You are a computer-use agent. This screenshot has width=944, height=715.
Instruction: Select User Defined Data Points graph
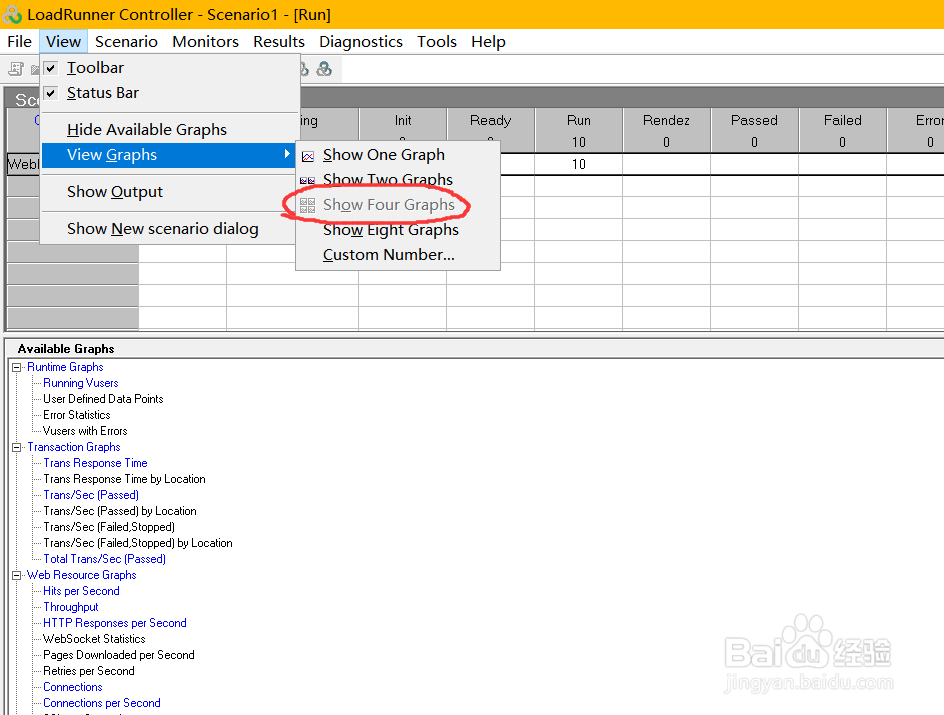tap(103, 399)
